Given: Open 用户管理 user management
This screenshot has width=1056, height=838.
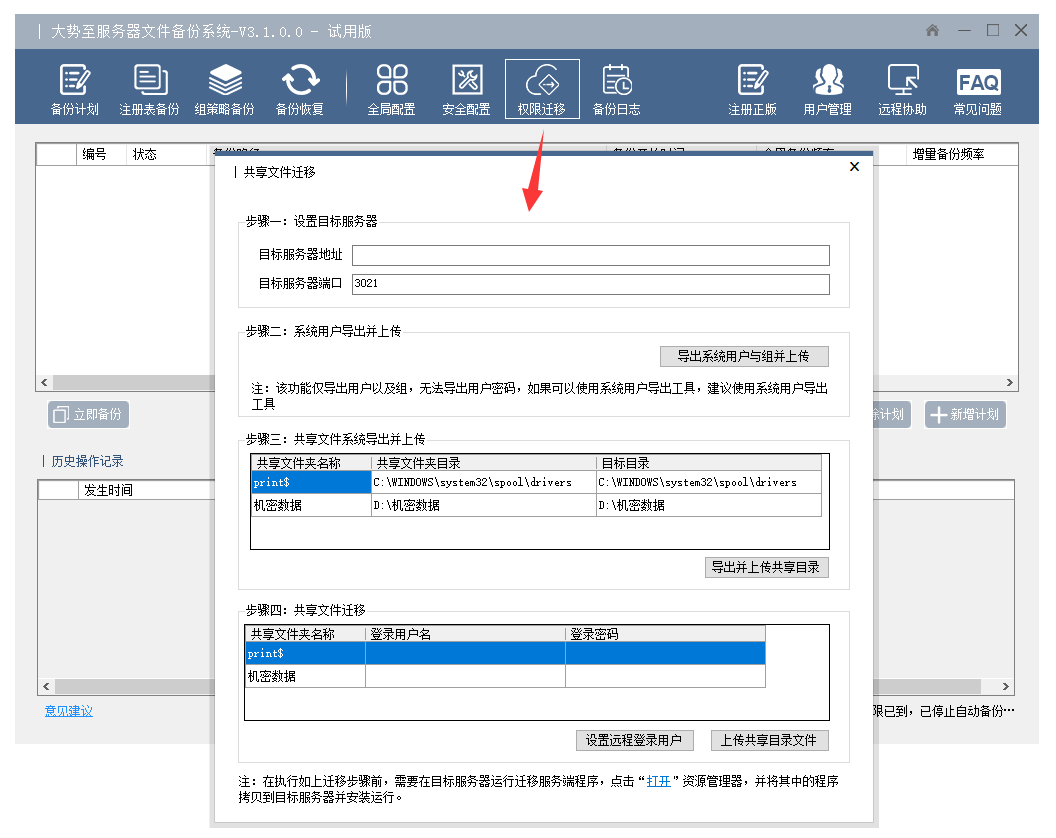Looking at the screenshot, I should tap(828, 89).
